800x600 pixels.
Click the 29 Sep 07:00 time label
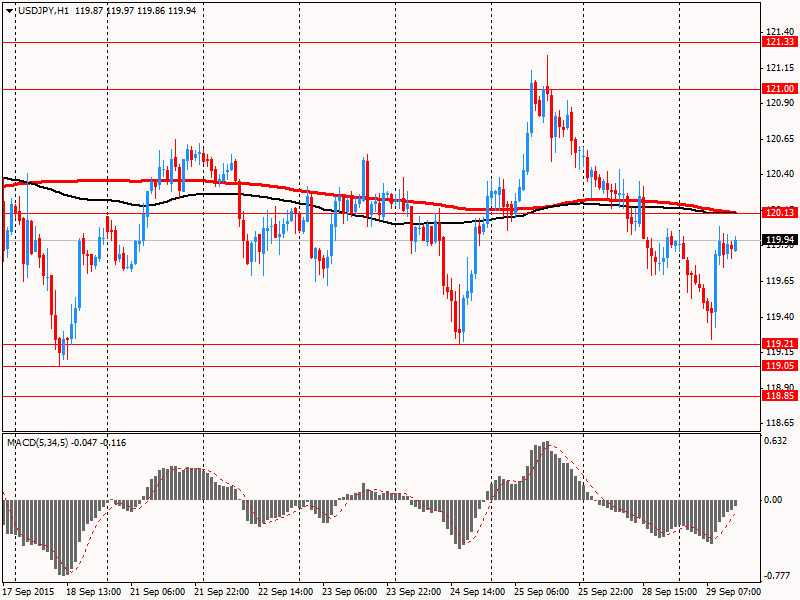[x=733, y=592]
